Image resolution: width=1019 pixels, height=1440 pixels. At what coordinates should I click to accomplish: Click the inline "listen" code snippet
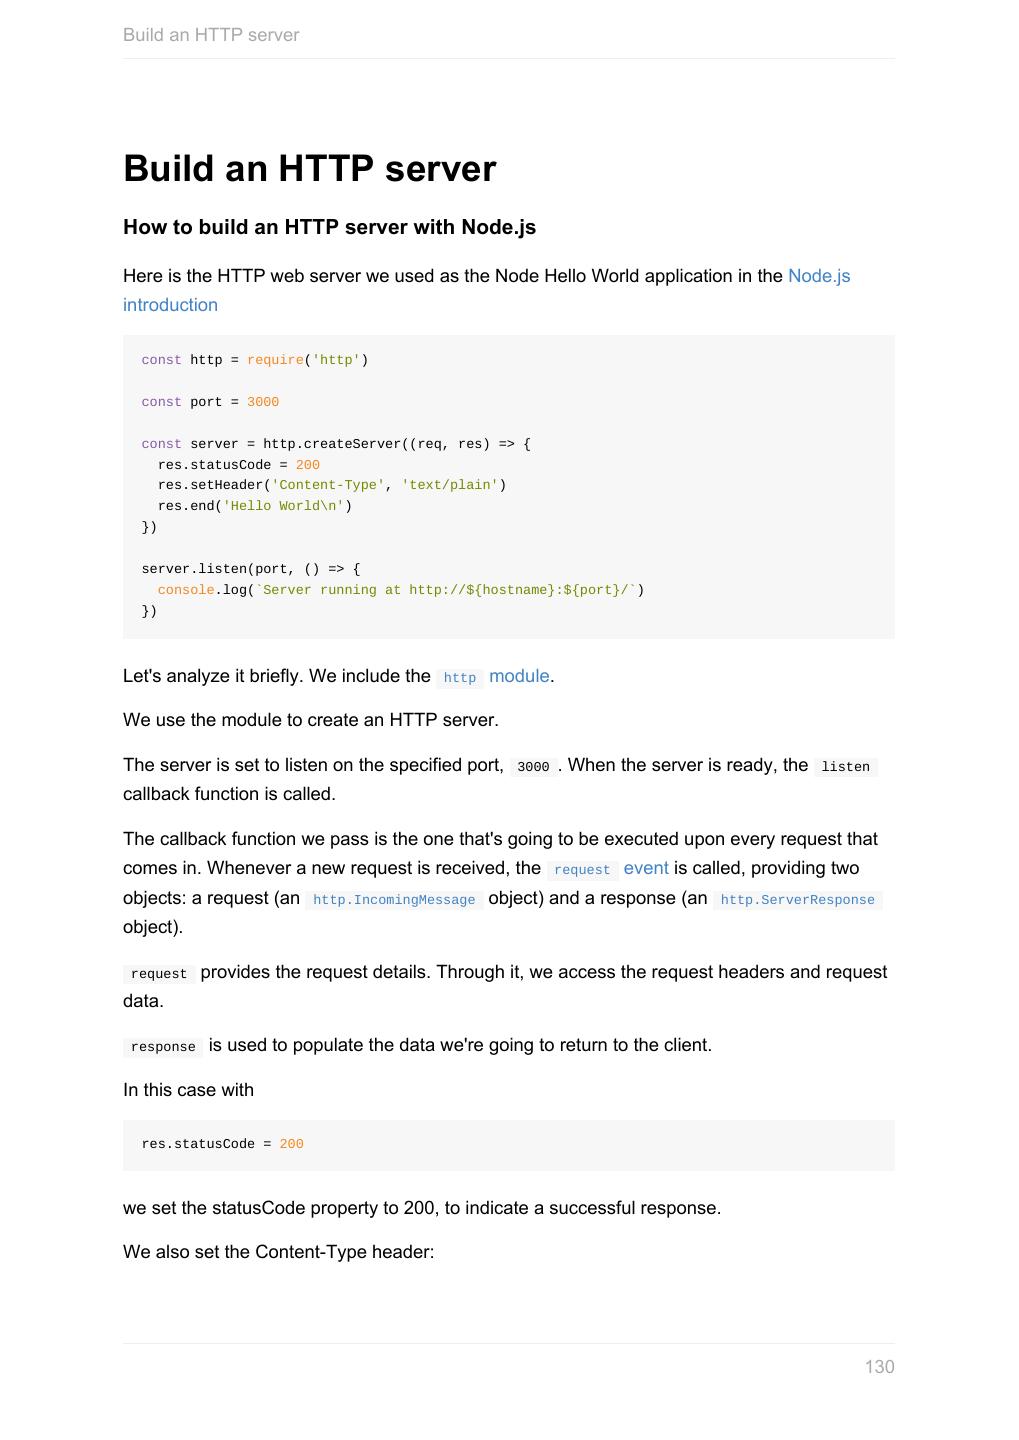click(x=845, y=767)
